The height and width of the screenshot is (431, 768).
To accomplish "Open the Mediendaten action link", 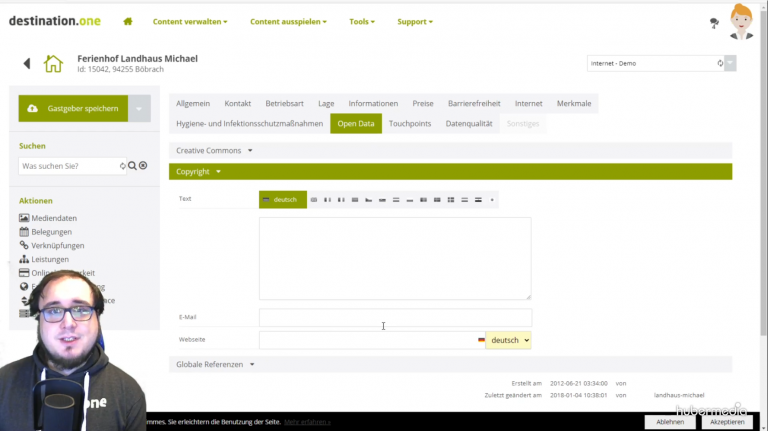I will 54,218.
